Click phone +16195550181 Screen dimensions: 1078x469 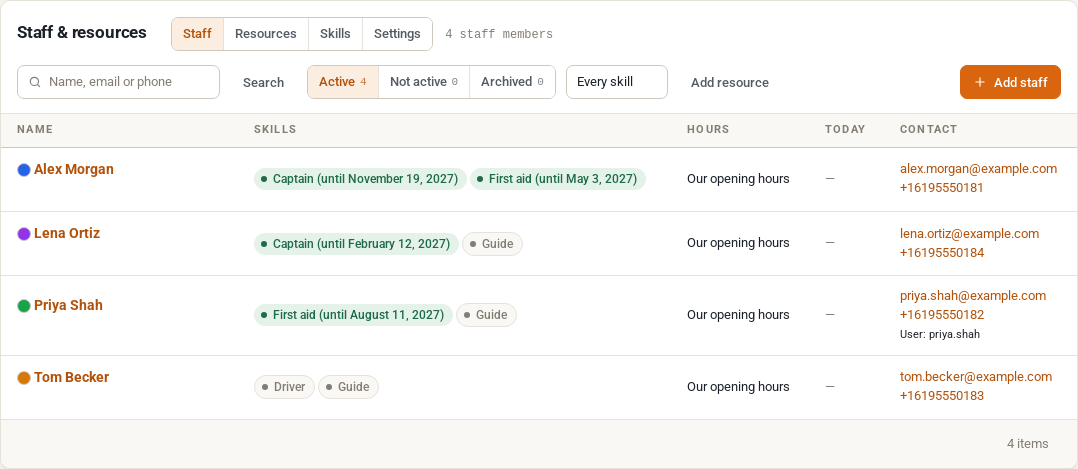point(942,188)
